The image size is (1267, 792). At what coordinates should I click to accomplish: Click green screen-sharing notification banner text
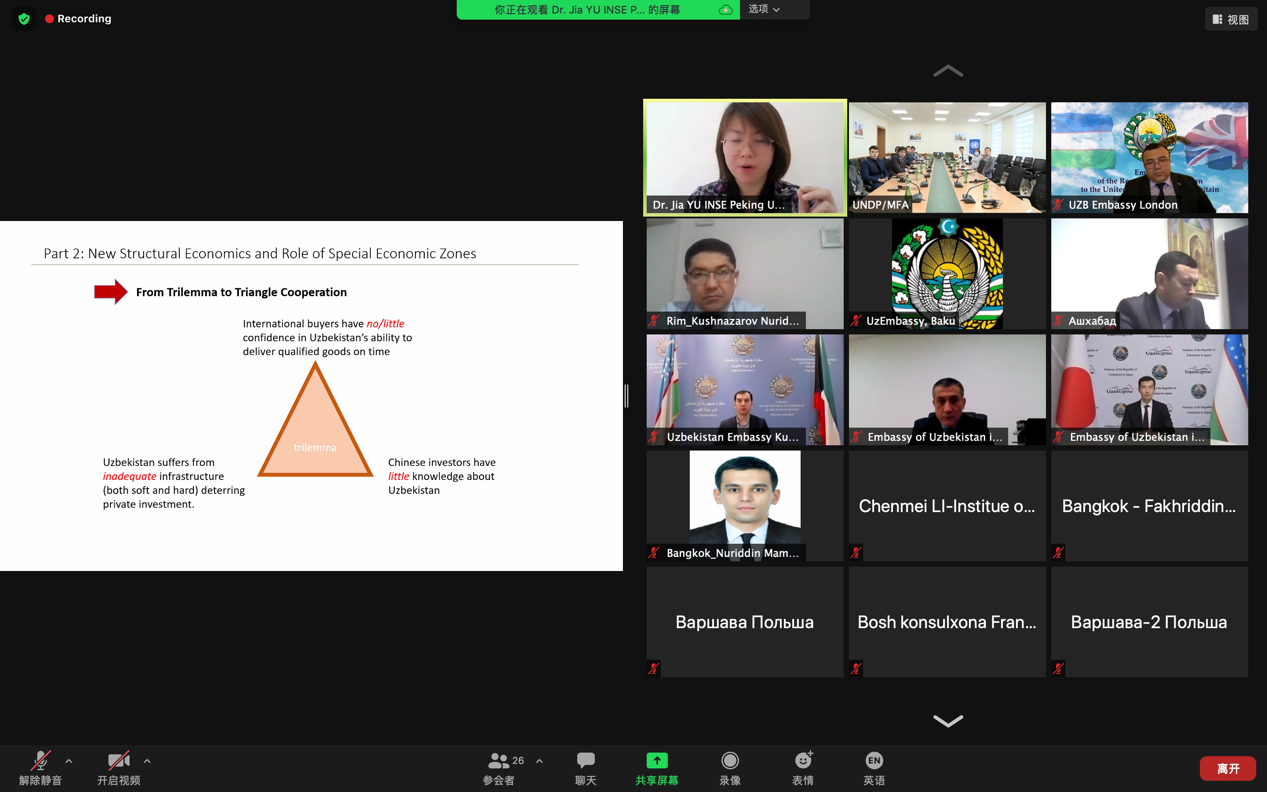587,10
